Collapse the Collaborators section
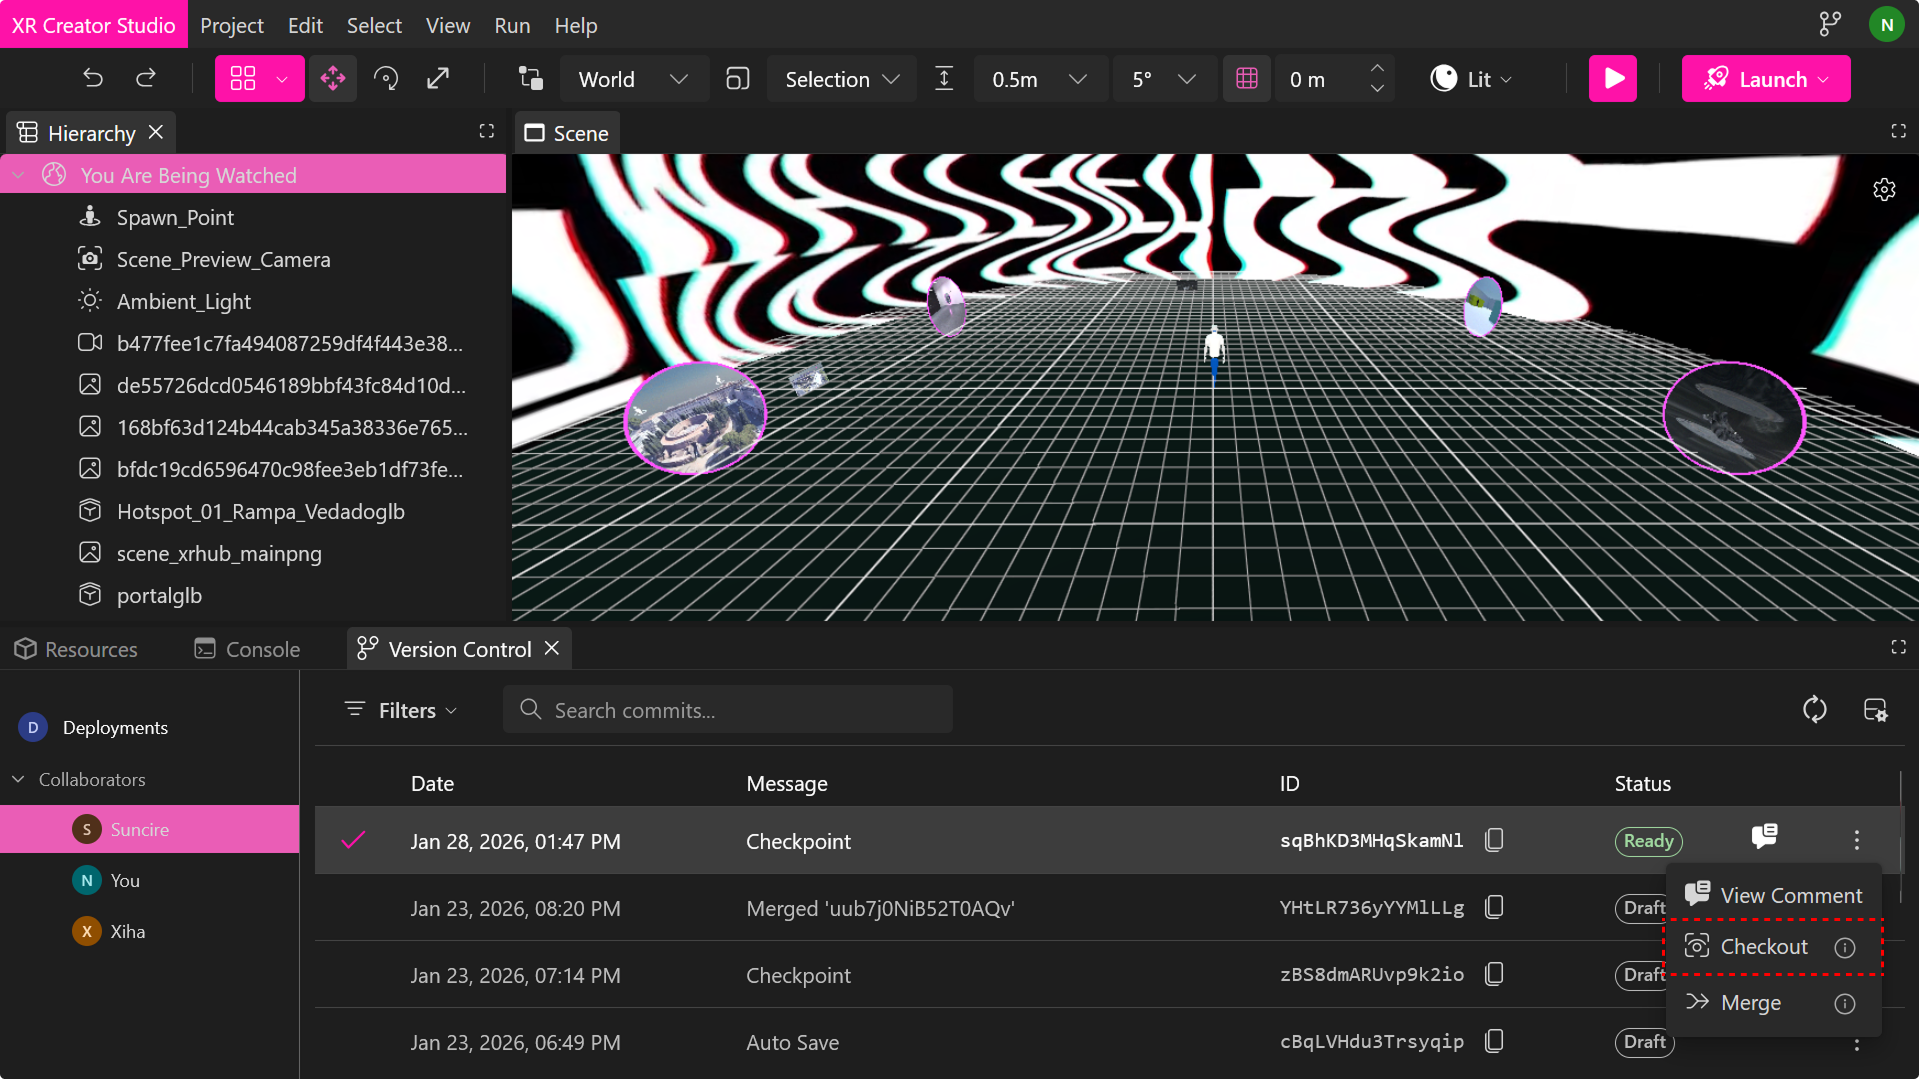The height and width of the screenshot is (1079, 1919). pos(18,779)
